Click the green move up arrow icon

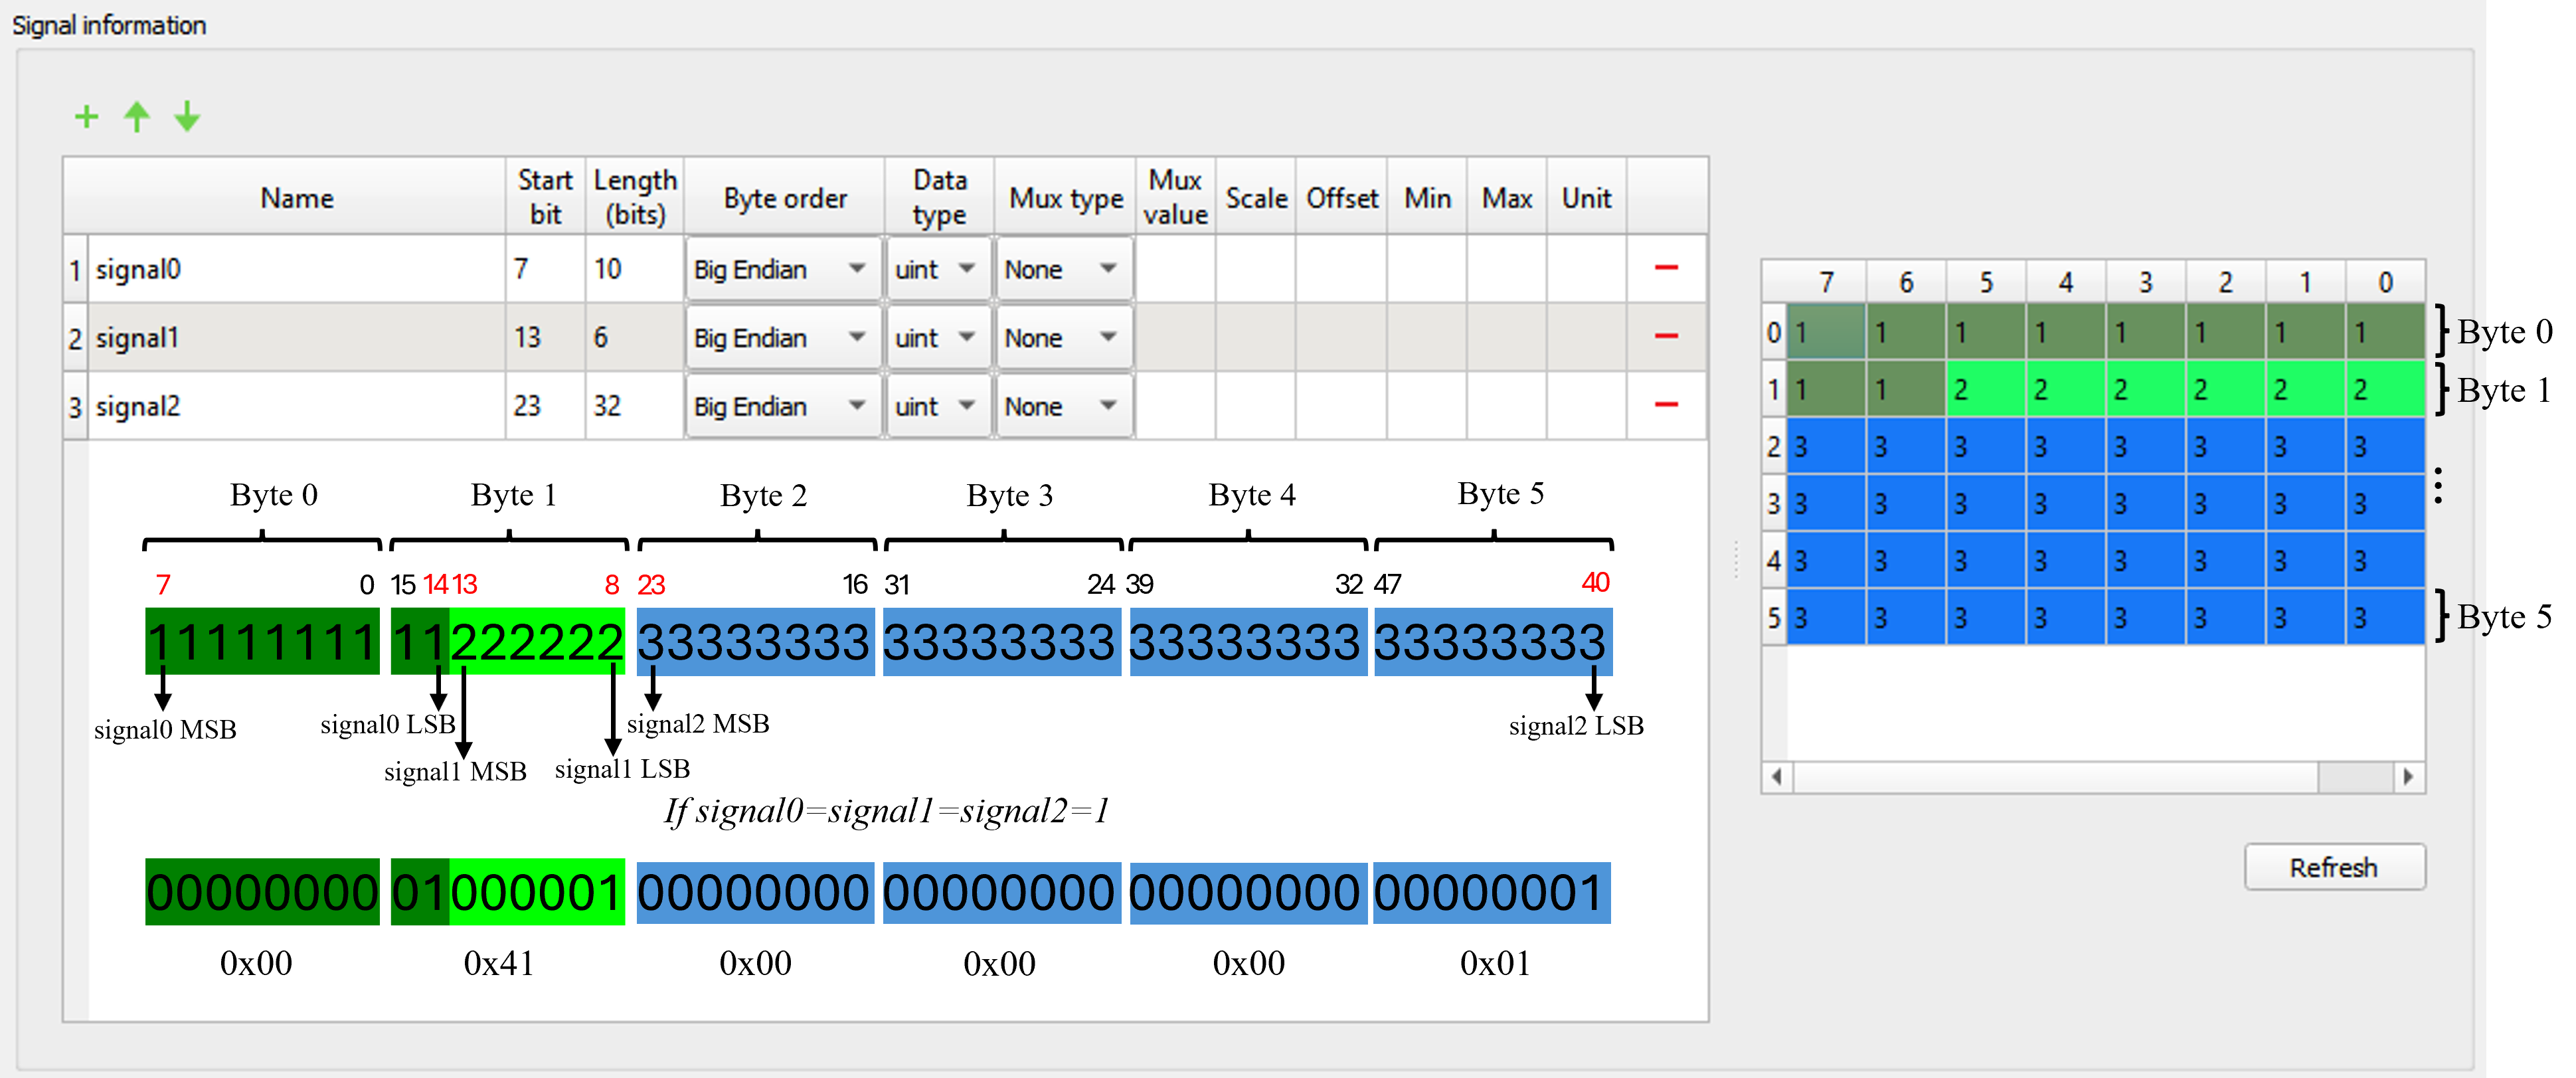(137, 117)
